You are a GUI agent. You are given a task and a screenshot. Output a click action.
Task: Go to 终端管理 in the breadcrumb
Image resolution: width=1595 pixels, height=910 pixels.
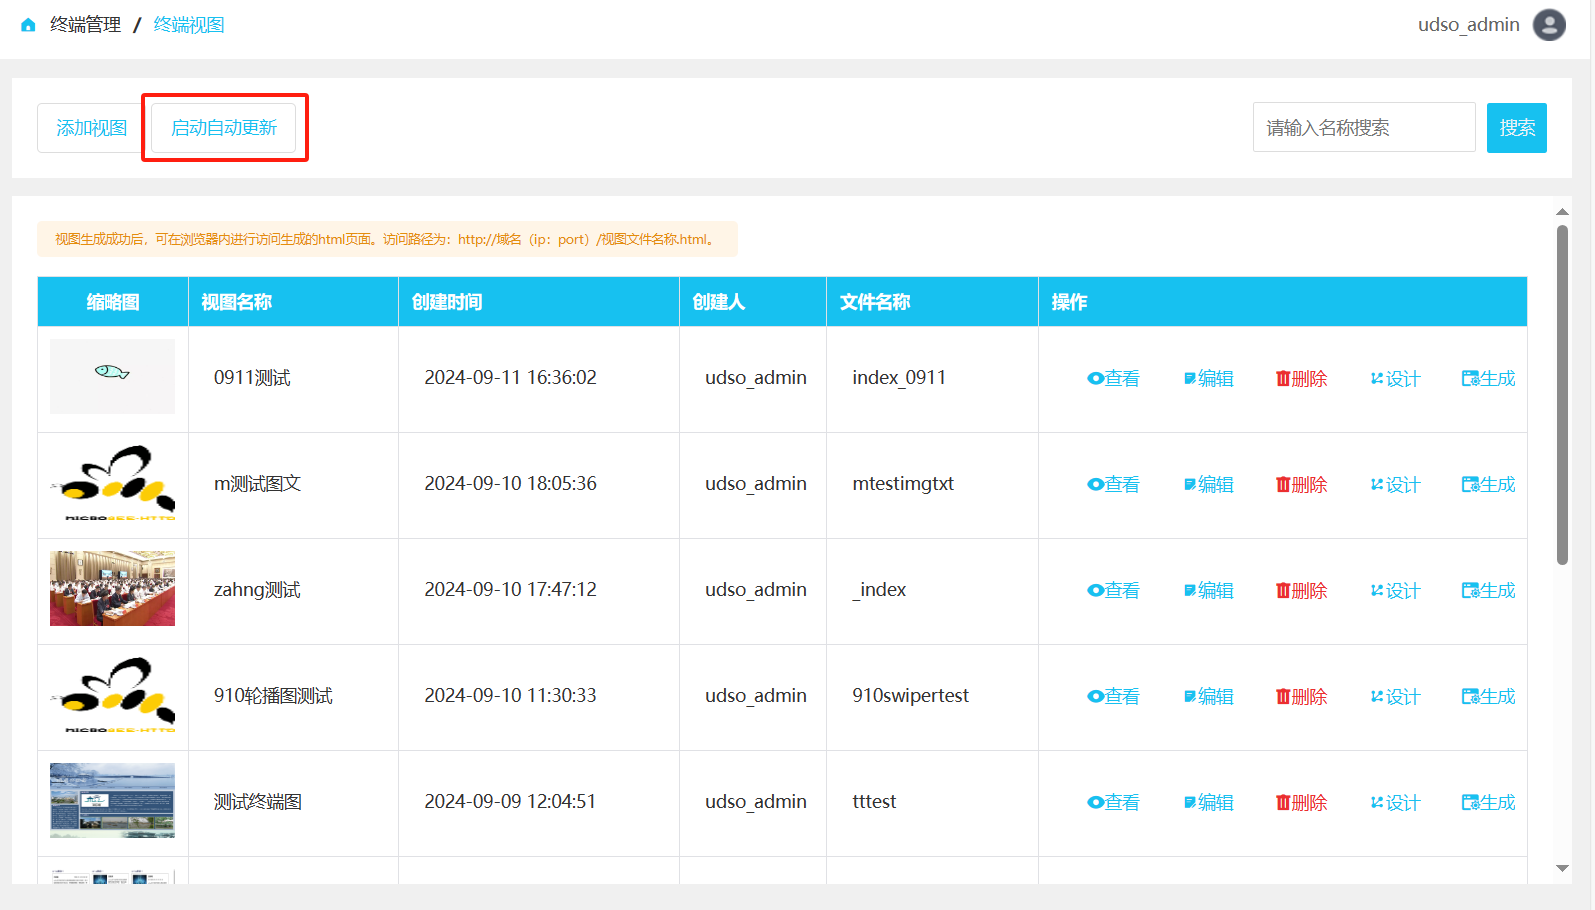[x=86, y=25]
